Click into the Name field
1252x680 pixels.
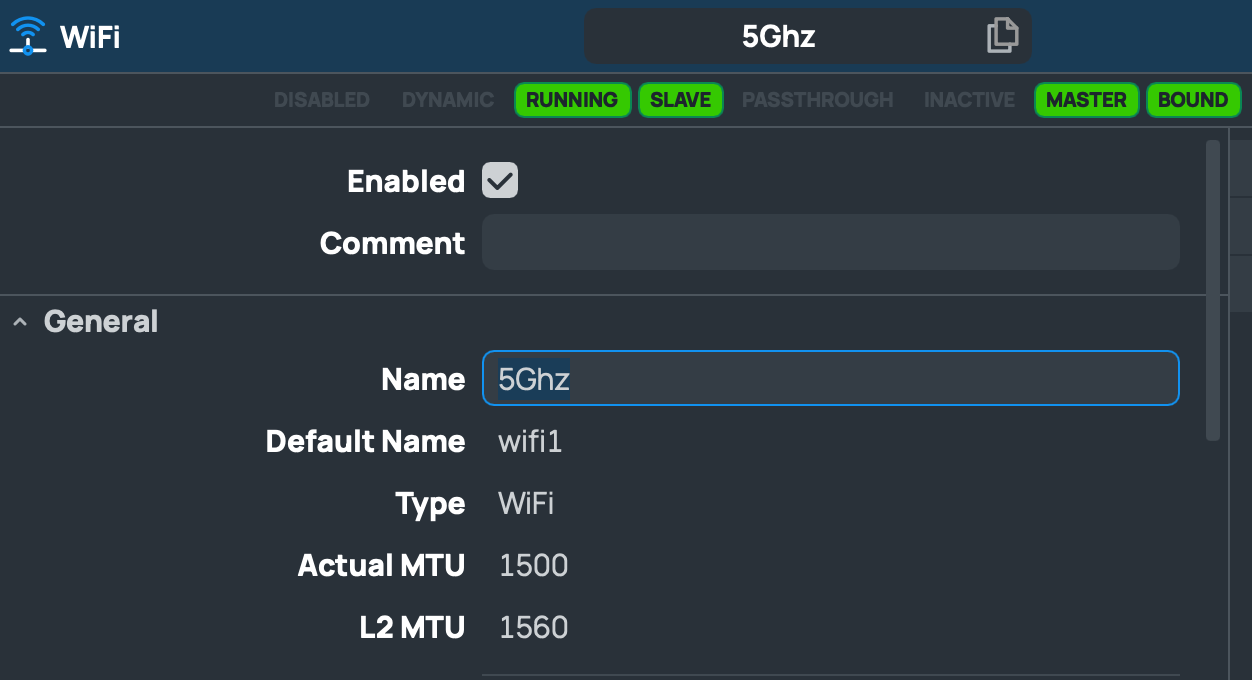(831, 378)
